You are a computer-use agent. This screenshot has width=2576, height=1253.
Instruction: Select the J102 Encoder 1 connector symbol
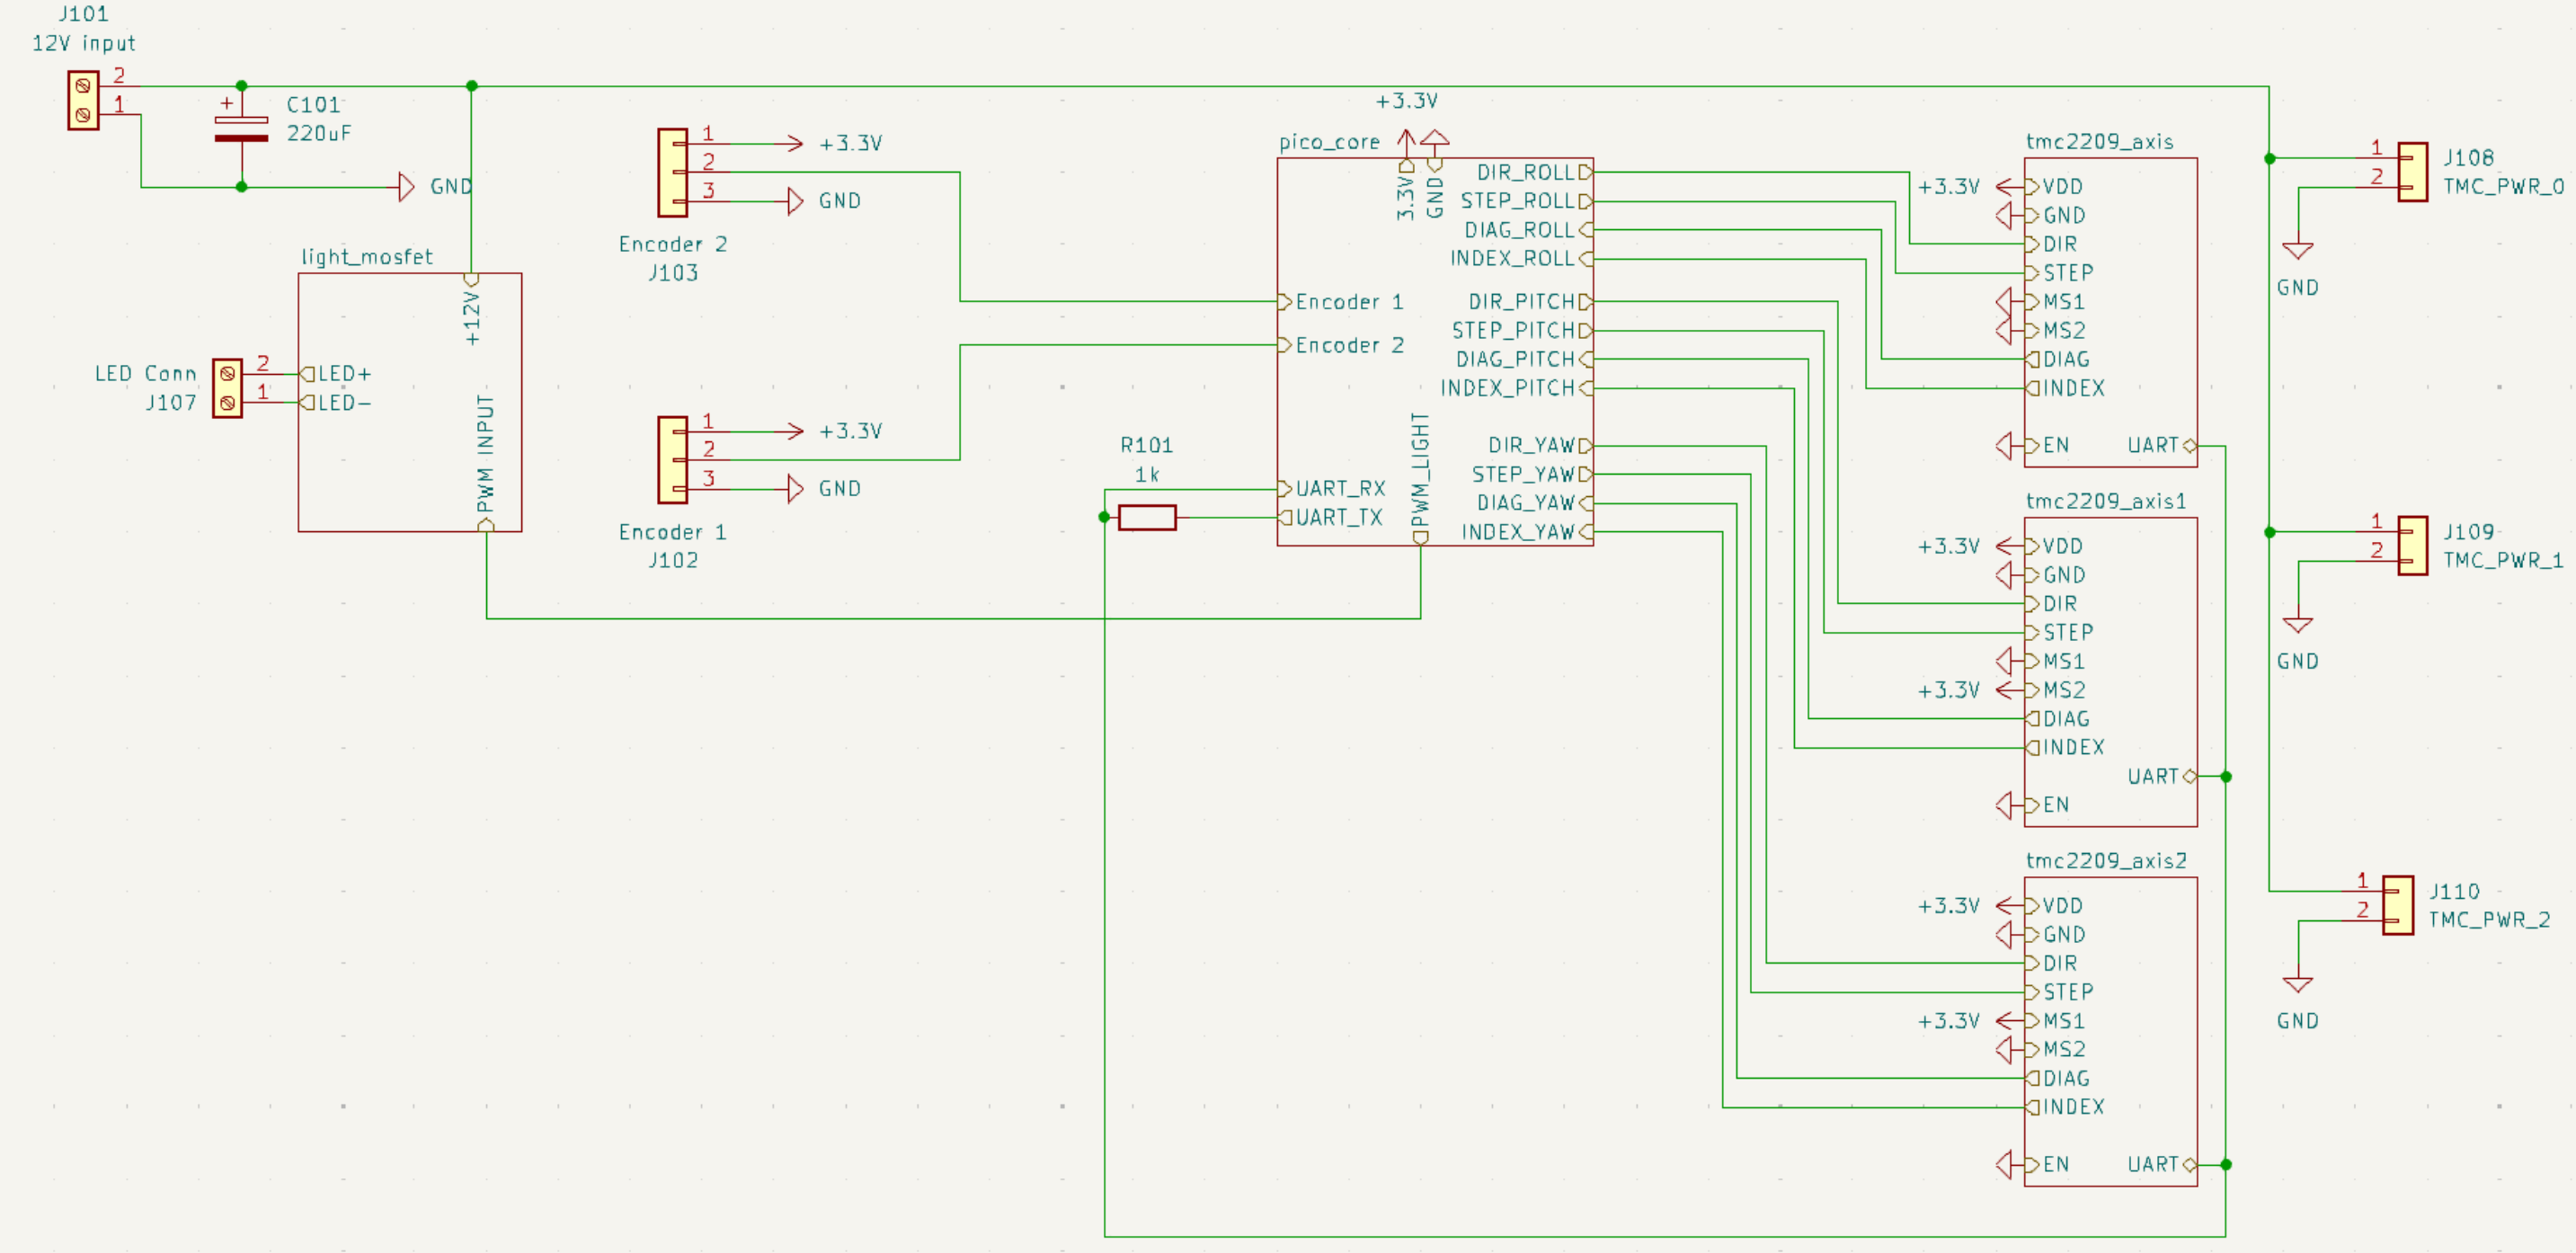(x=673, y=460)
